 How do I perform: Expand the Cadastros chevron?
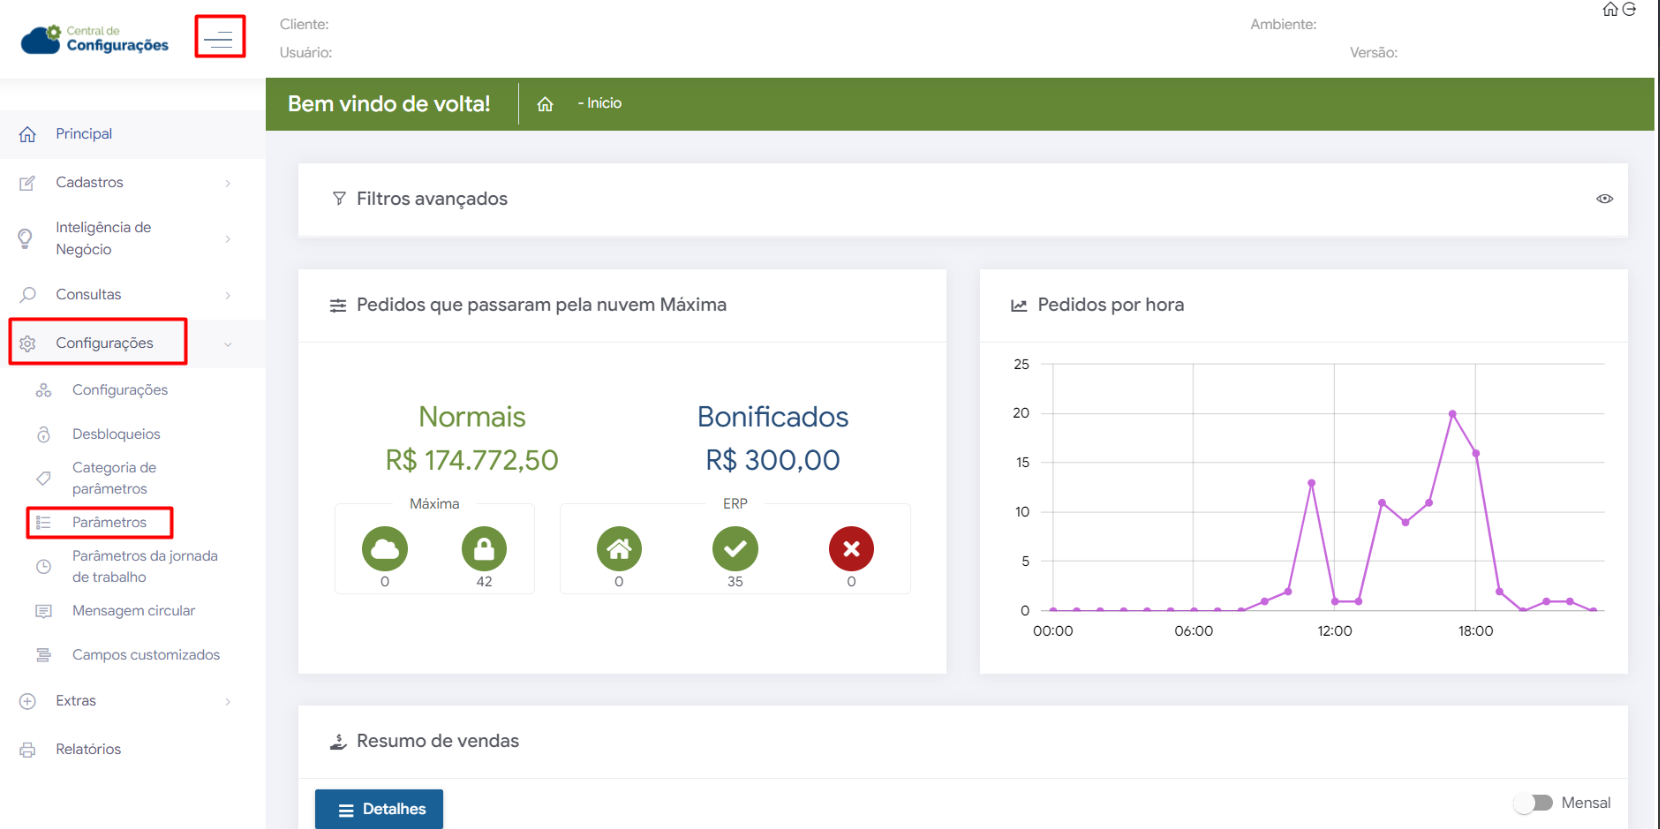pos(228,183)
